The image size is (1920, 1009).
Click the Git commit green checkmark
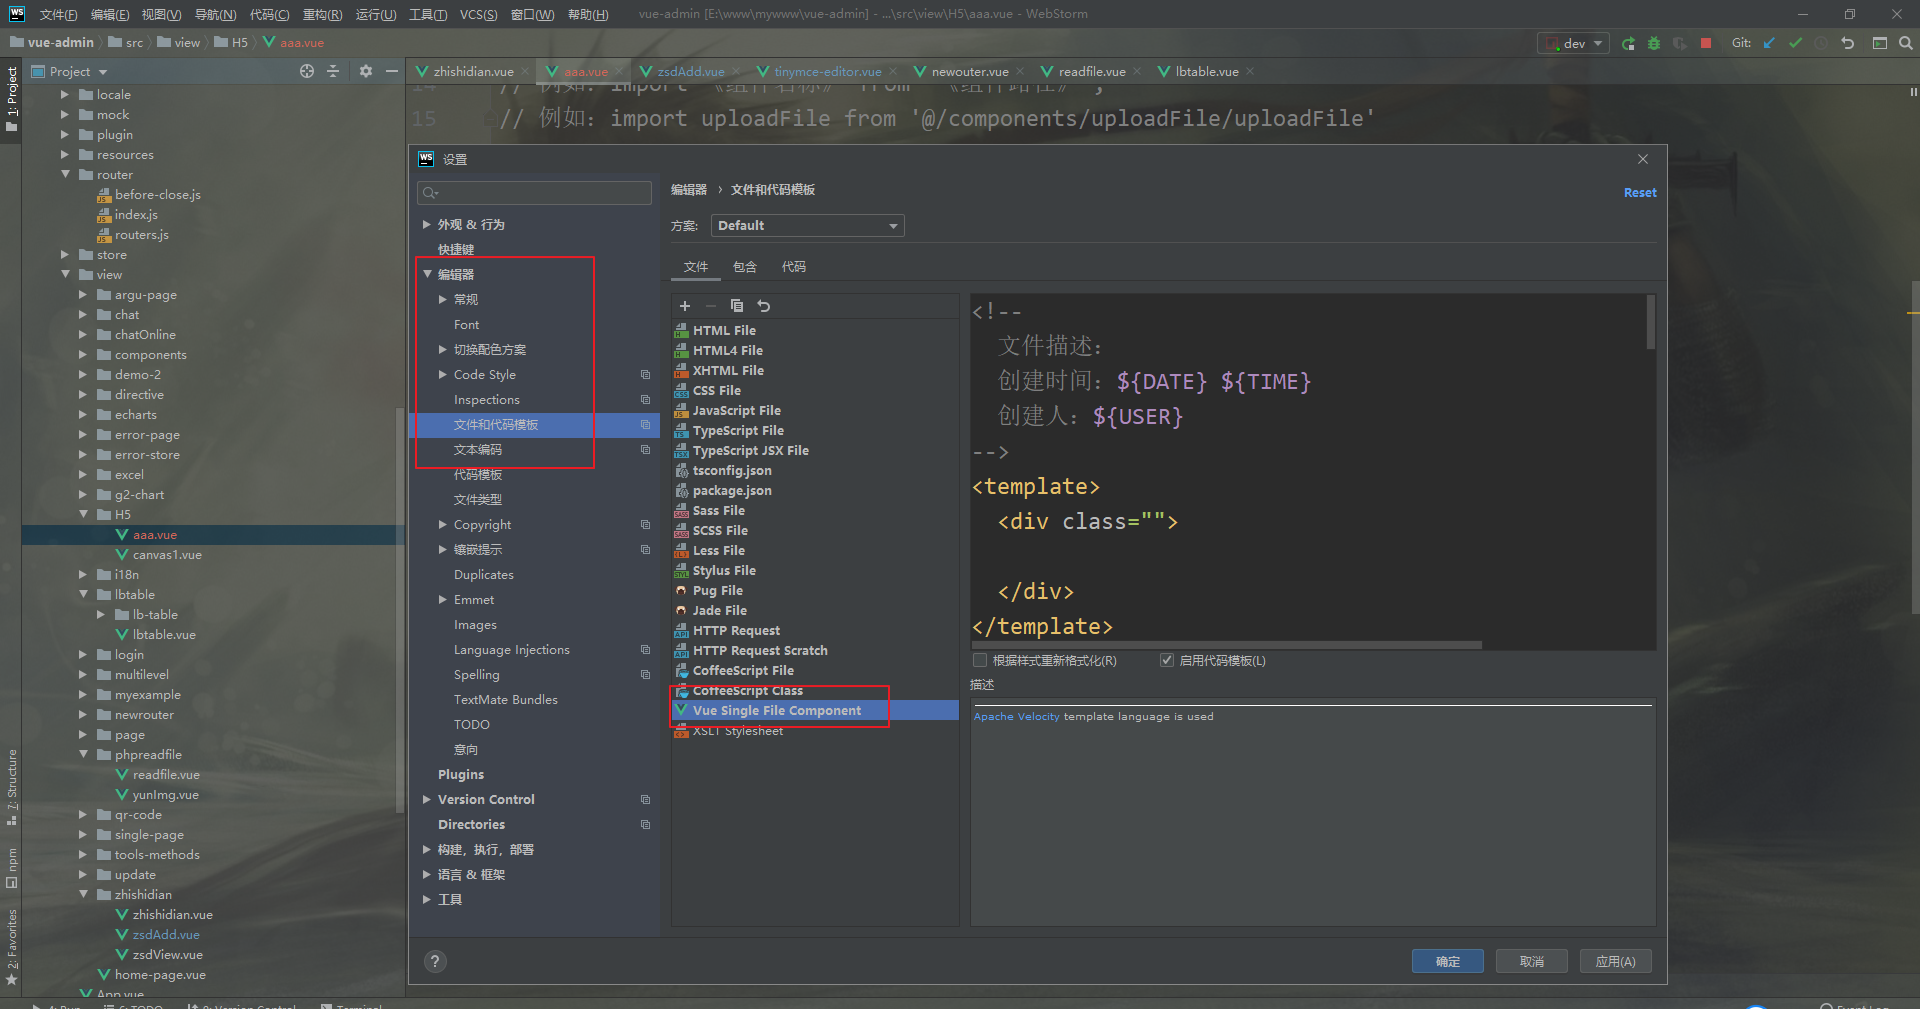pyautogui.click(x=1795, y=43)
